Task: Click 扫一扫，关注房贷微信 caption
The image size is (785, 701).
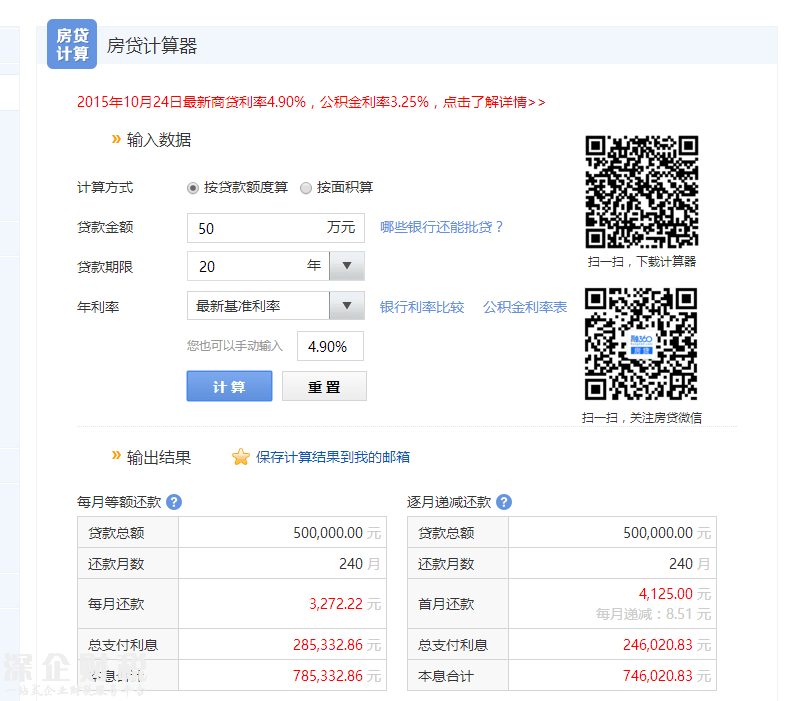Action: click(x=642, y=418)
